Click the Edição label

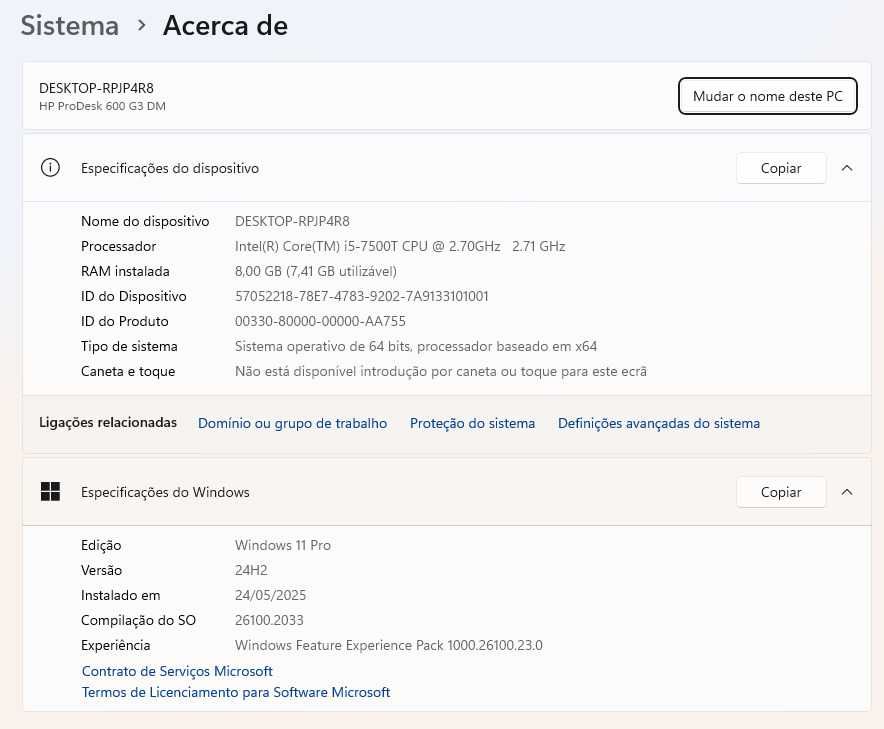(101, 545)
